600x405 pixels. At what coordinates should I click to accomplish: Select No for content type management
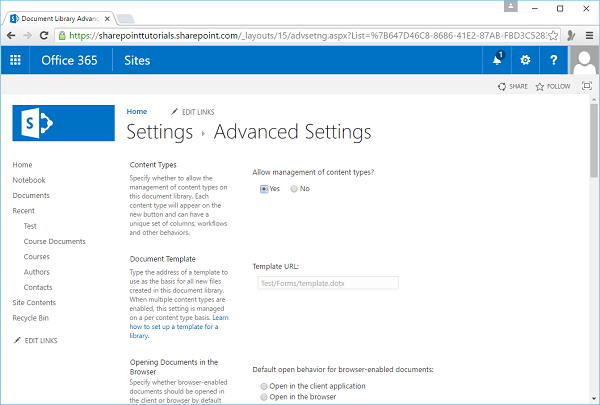click(x=294, y=189)
